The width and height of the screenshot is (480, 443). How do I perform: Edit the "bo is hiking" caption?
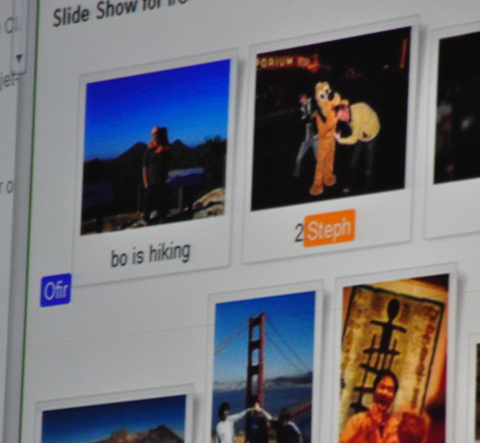[x=150, y=255]
